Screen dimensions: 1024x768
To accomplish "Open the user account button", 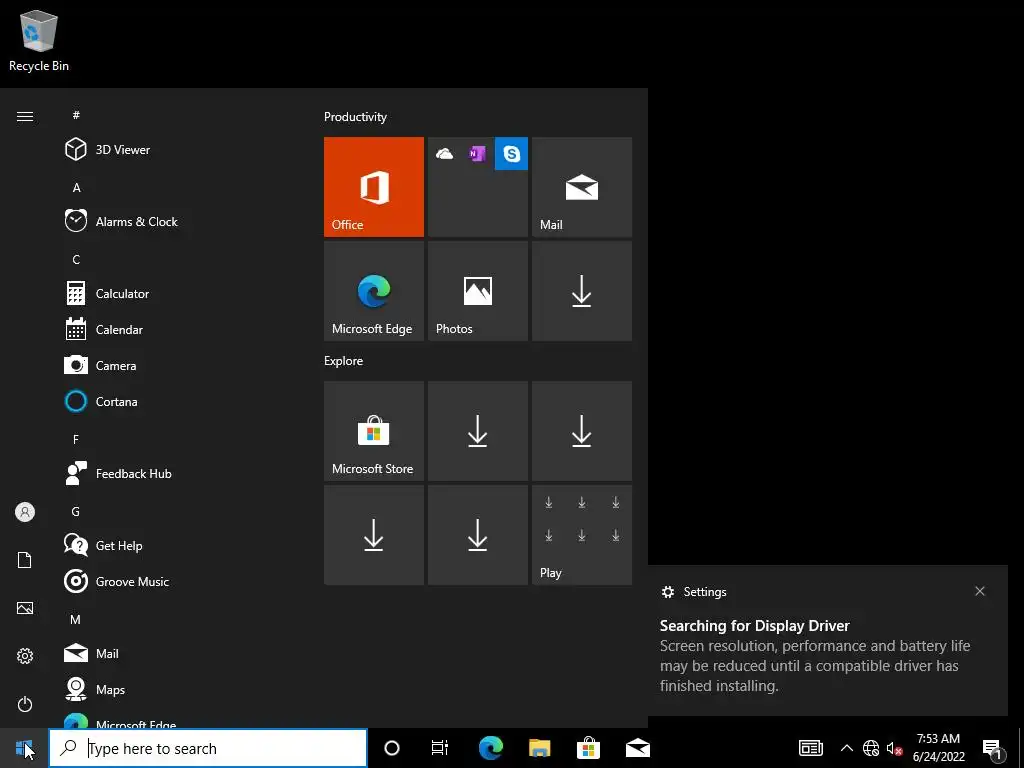I will (x=25, y=512).
